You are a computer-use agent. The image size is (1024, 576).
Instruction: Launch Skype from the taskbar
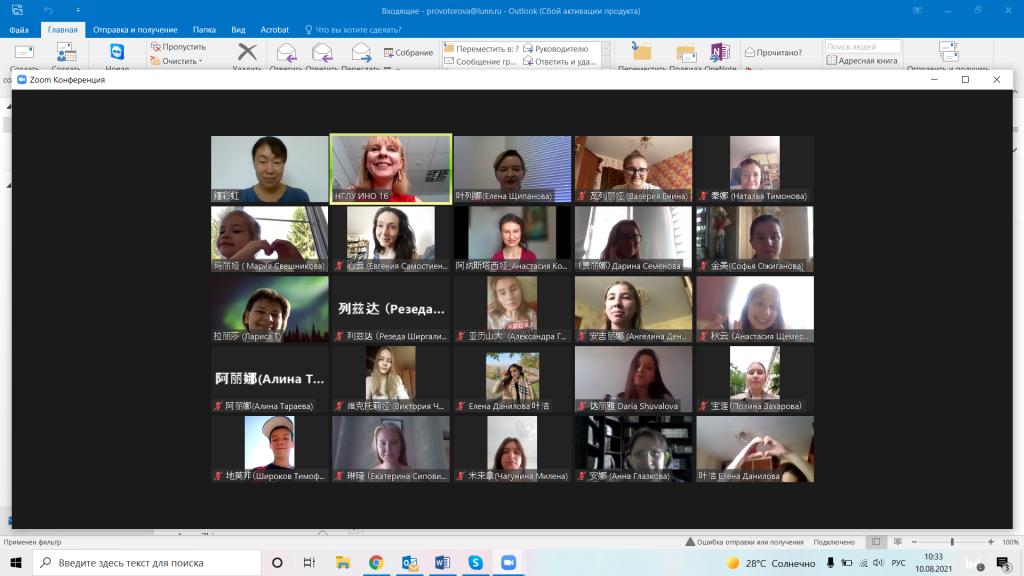(475, 562)
